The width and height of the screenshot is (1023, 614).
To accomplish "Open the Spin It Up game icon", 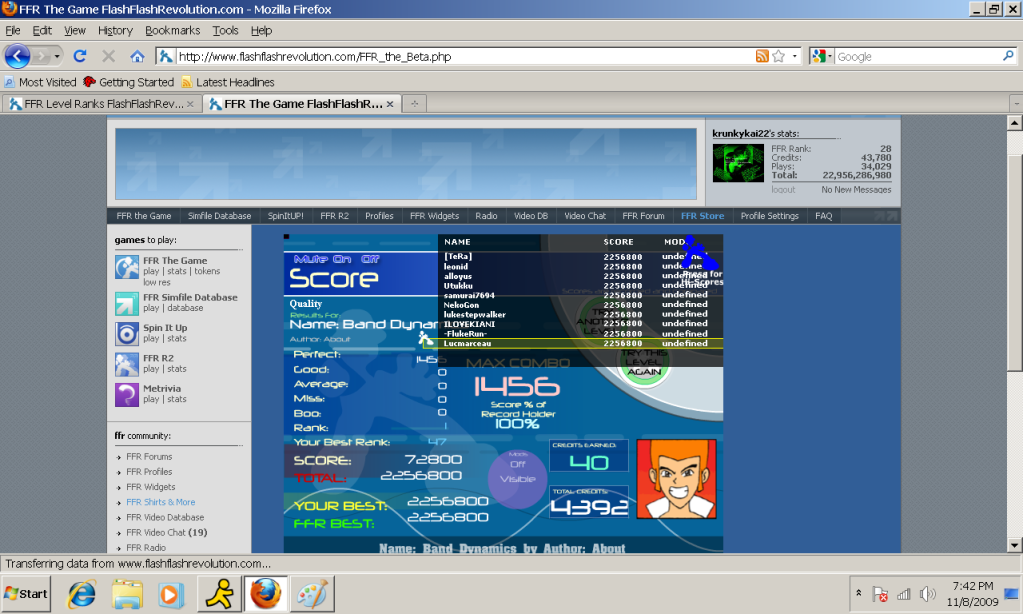I will point(127,333).
